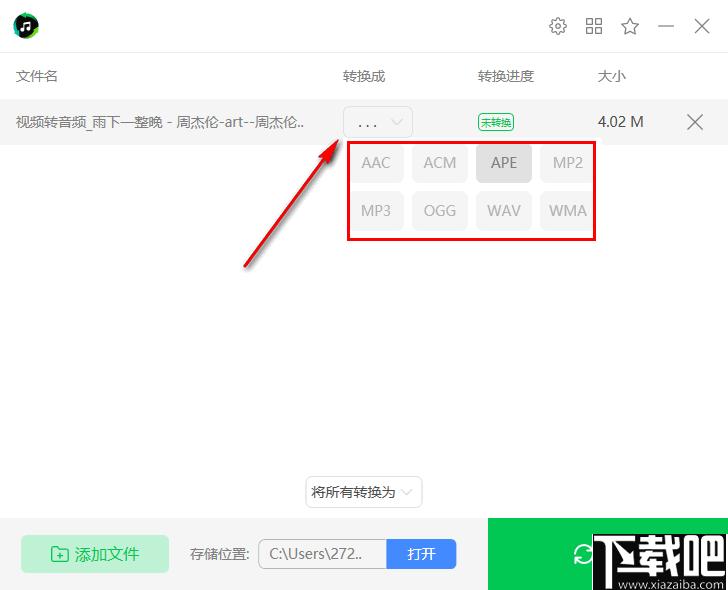
Task: Open the row's format dropdown showing dots
Action: coord(378,122)
